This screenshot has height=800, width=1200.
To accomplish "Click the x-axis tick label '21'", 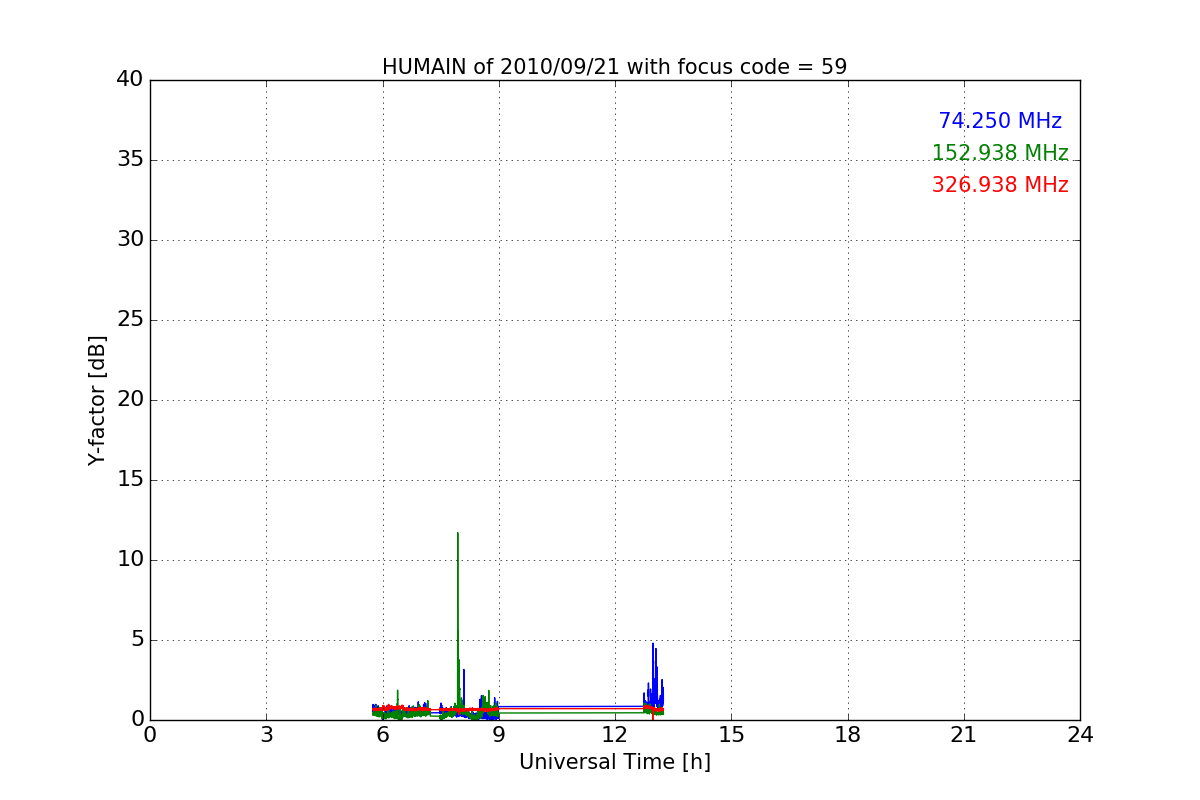I will click(x=964, y=735).
